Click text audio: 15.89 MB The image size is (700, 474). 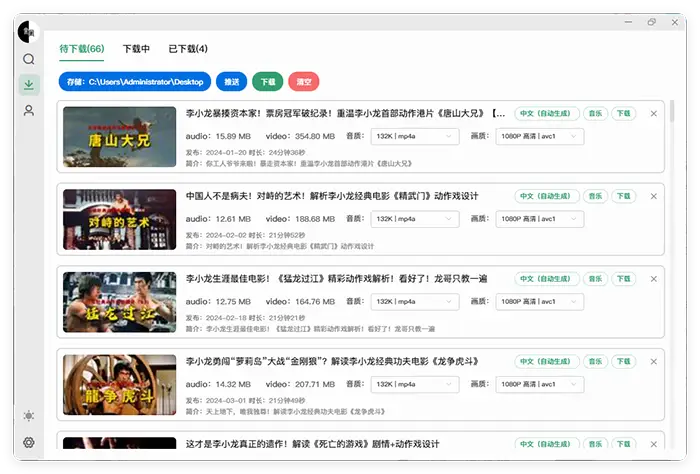point(218,136)
